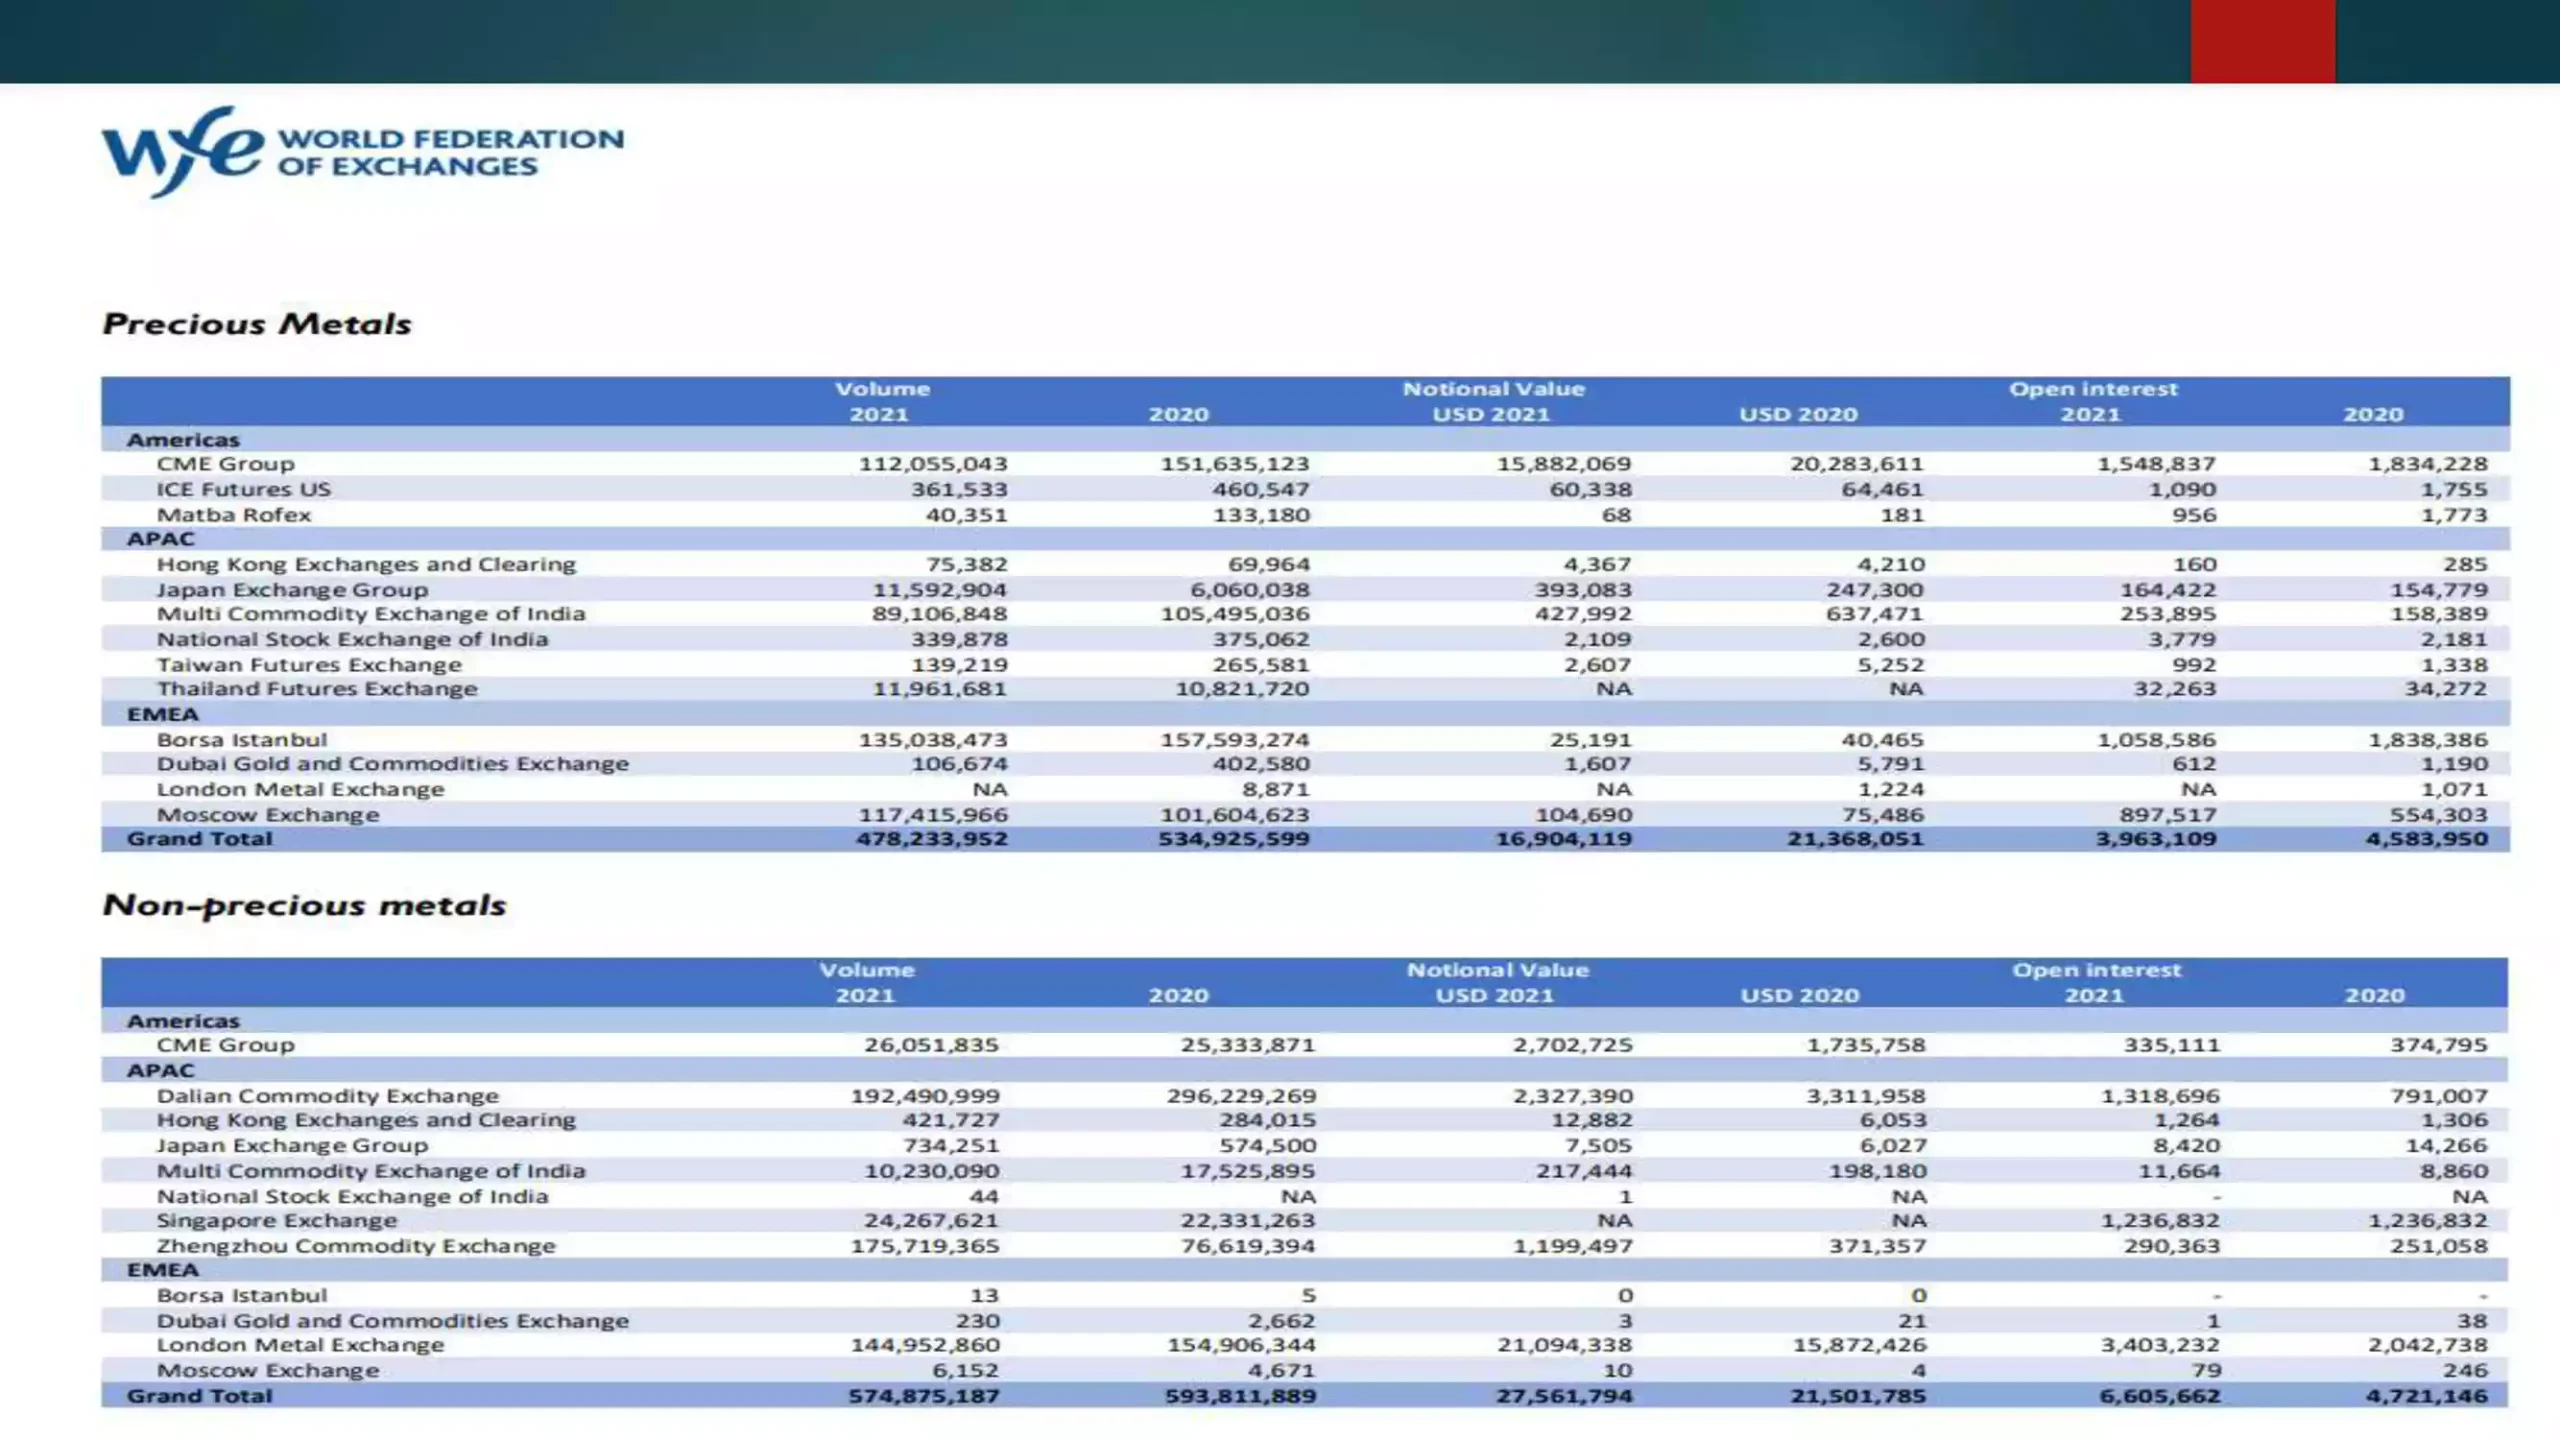Click Zhengzhou notional value 1,199,497

1572,1246
